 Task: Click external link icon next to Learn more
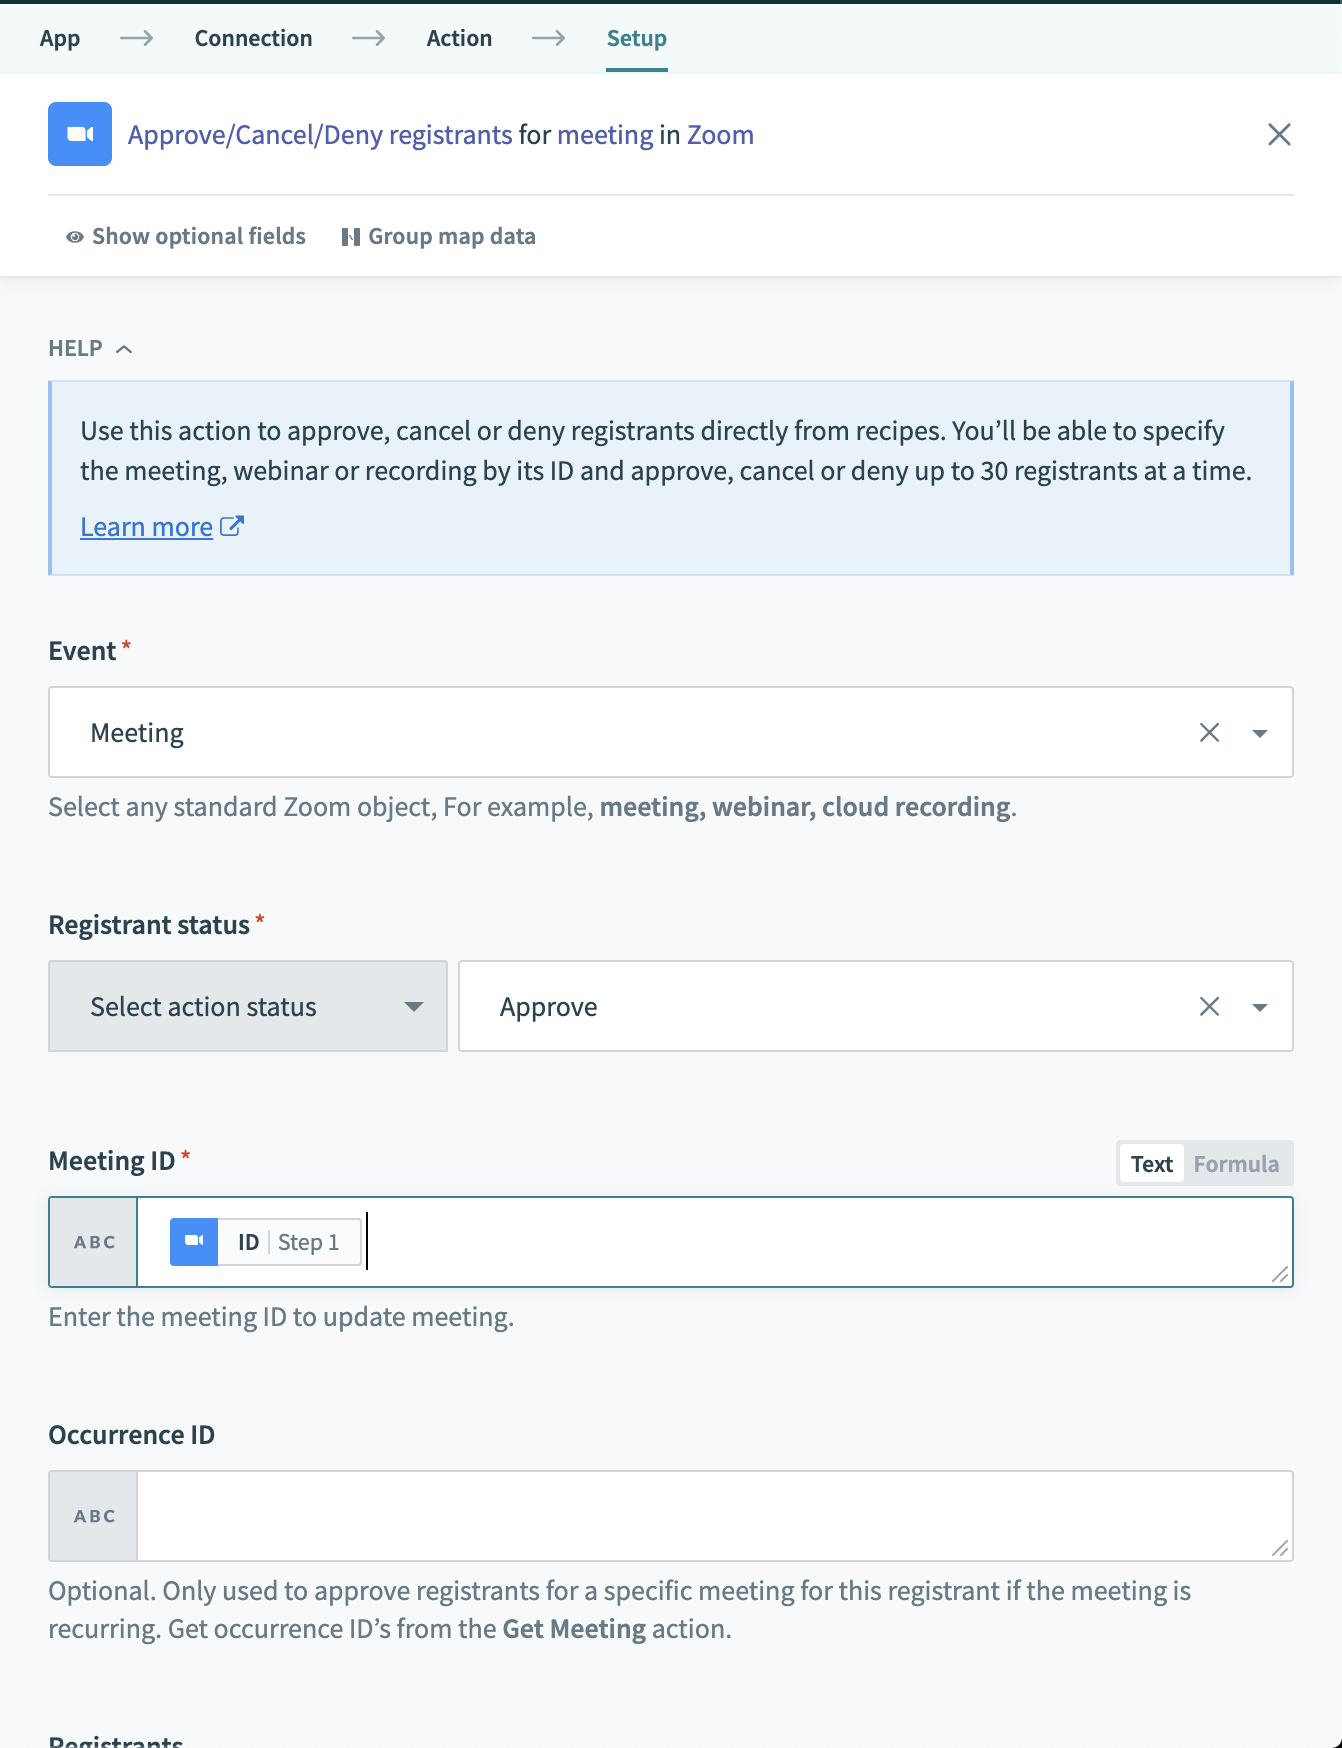[232, 526]
